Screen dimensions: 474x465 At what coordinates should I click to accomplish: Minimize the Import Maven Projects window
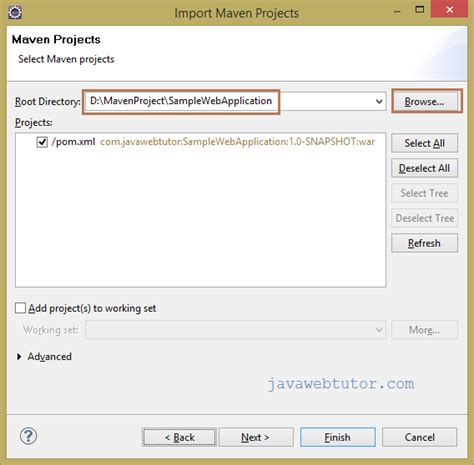(x=397, y=12)
